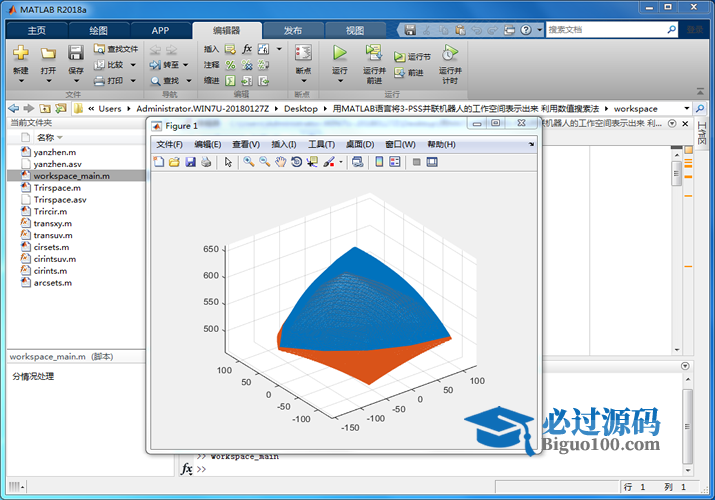The height and width of the screenshot is (500, 715).
Task: Click the Desktop path segment
Action: click(301, 108)
